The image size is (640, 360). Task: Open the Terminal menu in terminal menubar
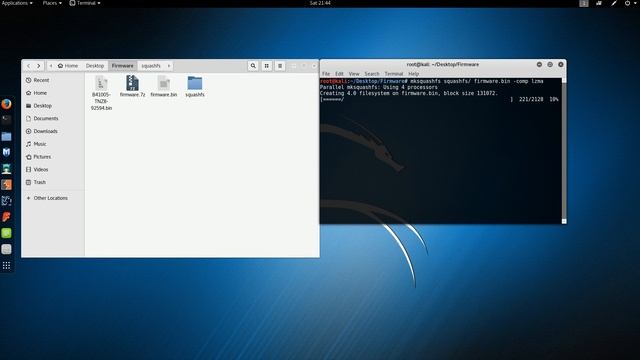coord(394,74)
